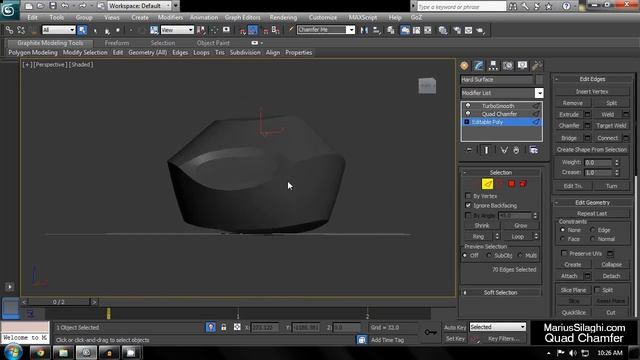
Task: Enable the By Angle checkbox
Action: (468, 216)
